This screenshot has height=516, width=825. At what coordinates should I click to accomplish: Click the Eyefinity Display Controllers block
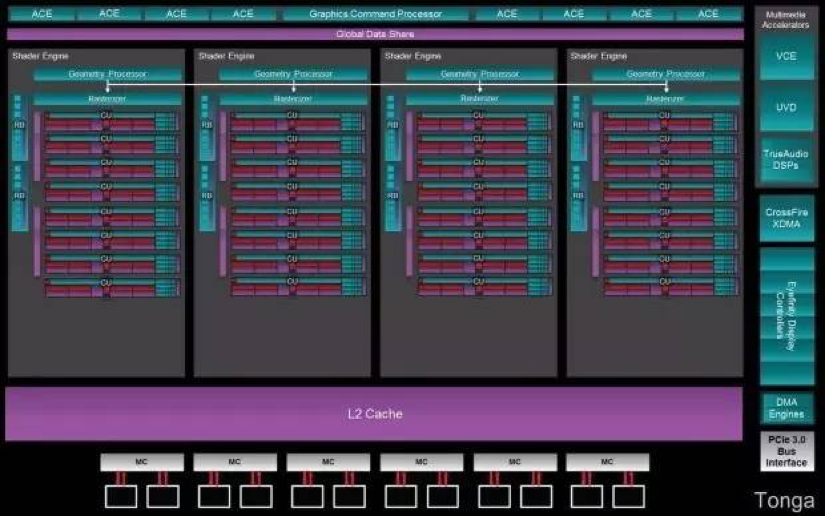coord(786,315)
